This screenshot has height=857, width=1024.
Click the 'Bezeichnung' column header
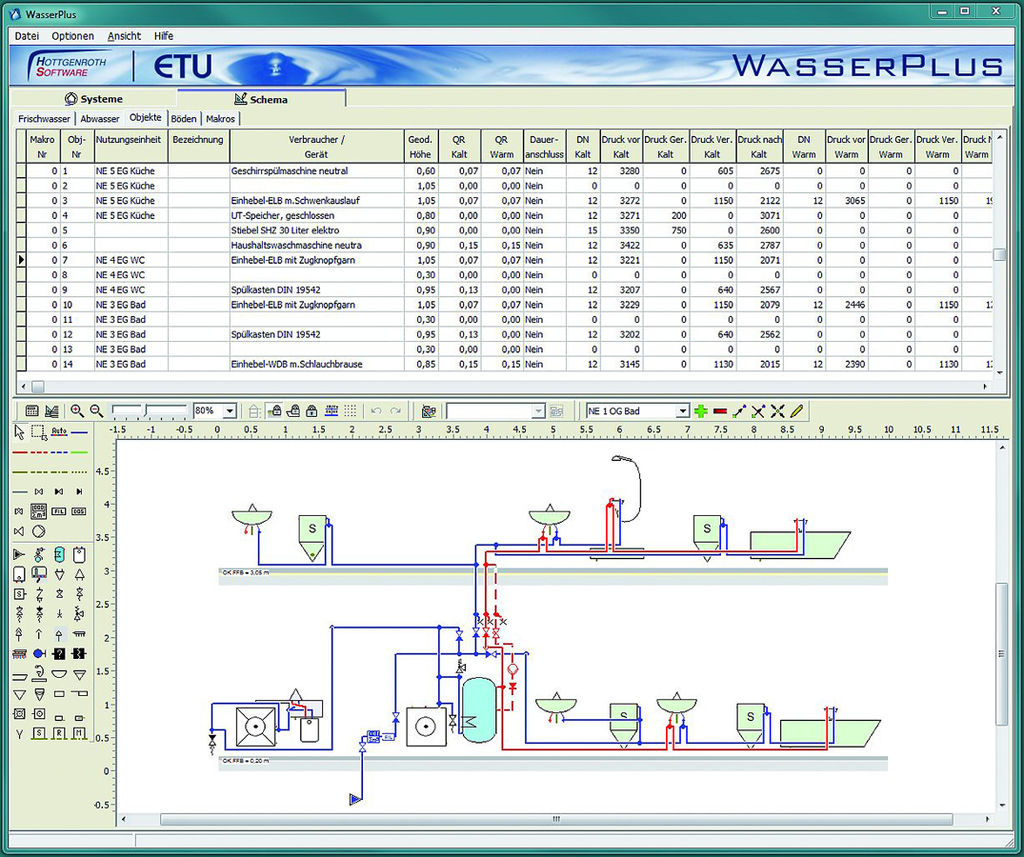(x=198, y=146)
